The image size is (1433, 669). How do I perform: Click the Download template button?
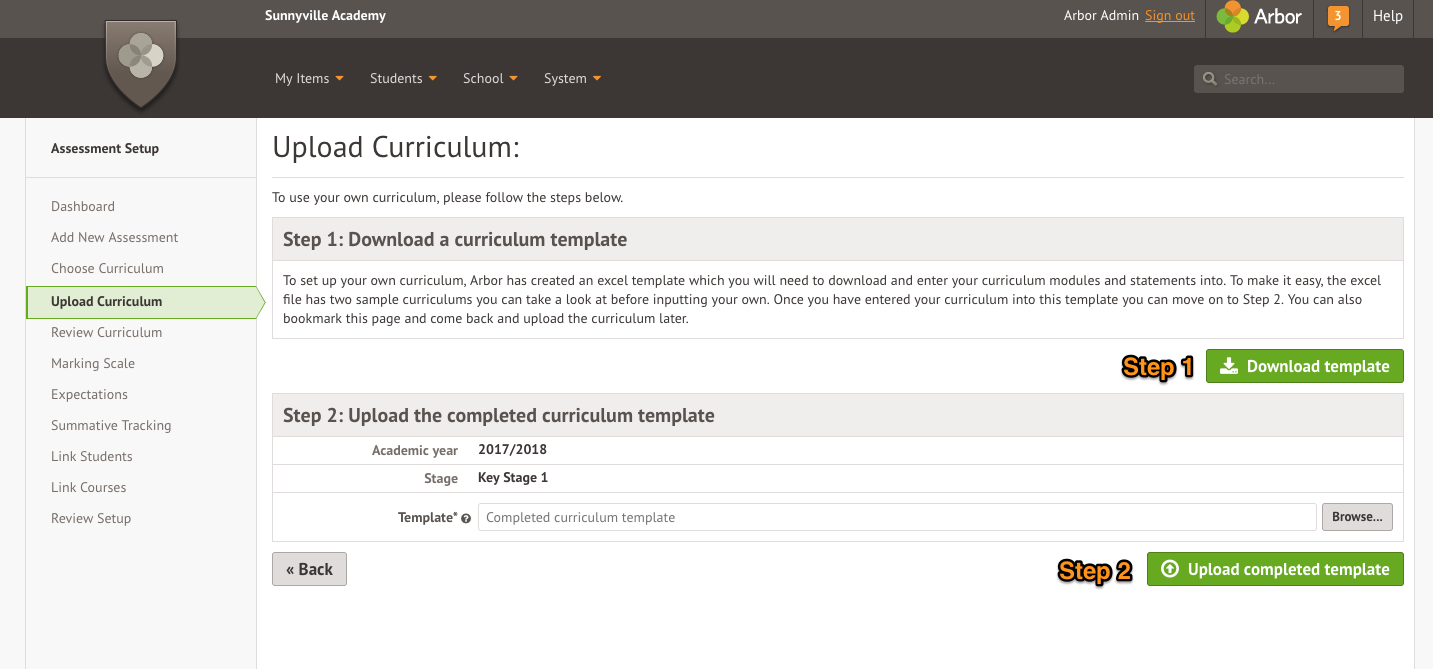pyautogui.click(x=1304, y=366)
